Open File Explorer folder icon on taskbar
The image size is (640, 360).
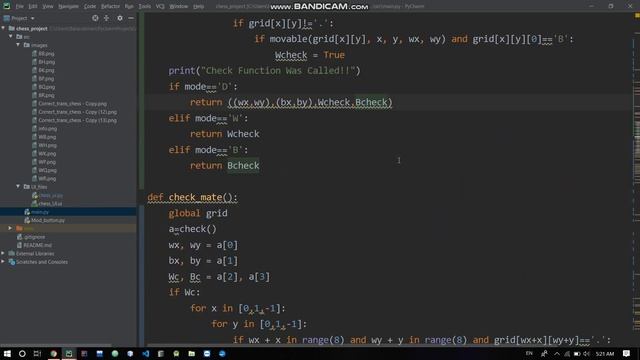click(x=191, y=353)
